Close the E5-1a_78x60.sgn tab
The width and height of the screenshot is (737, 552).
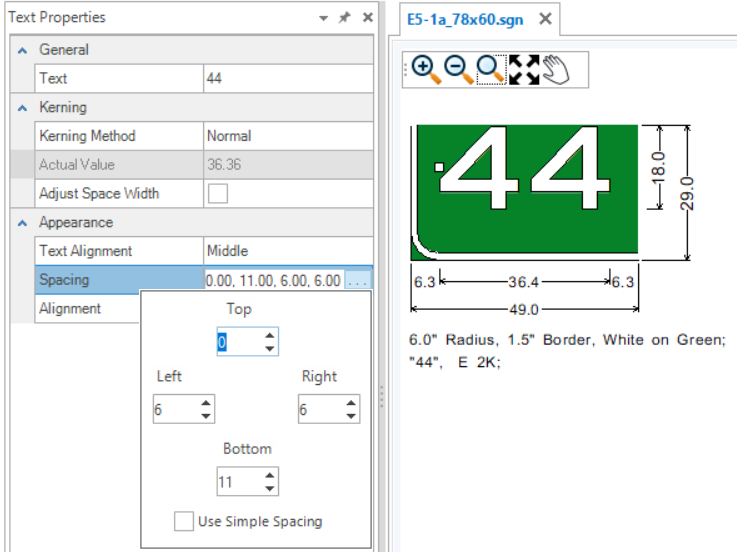545,19
